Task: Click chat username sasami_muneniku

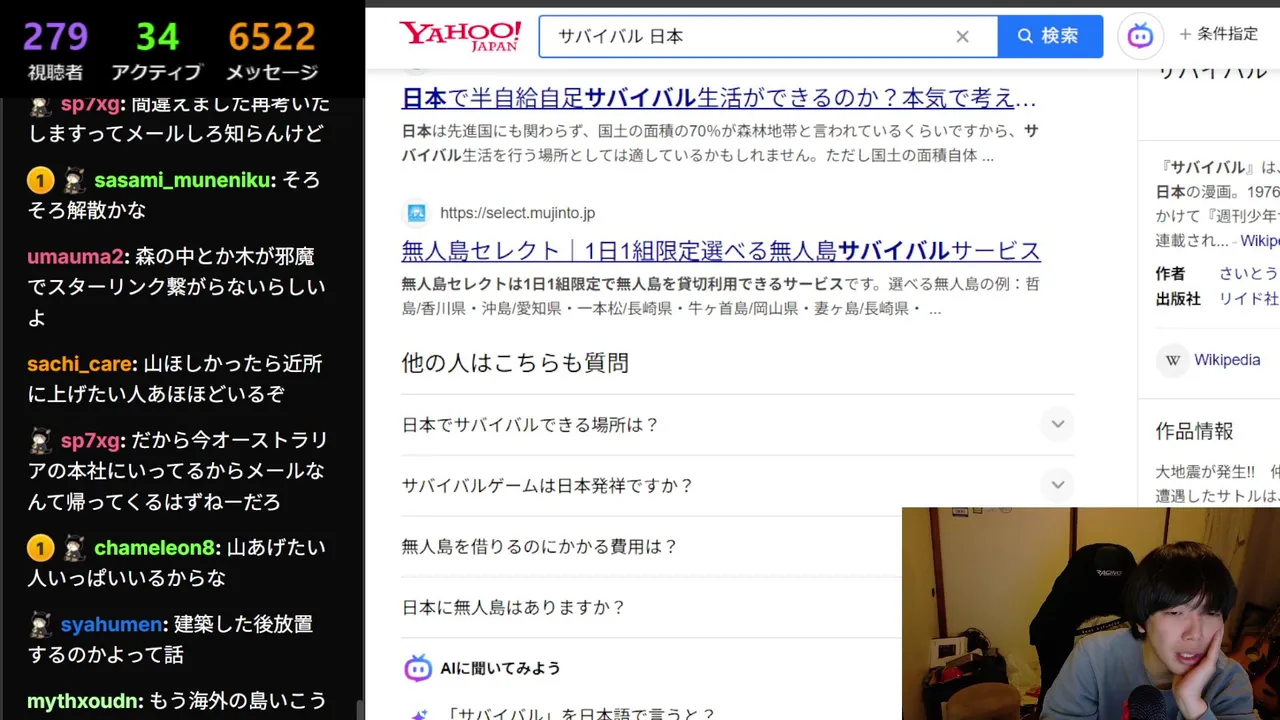Action: pos(183,180)
